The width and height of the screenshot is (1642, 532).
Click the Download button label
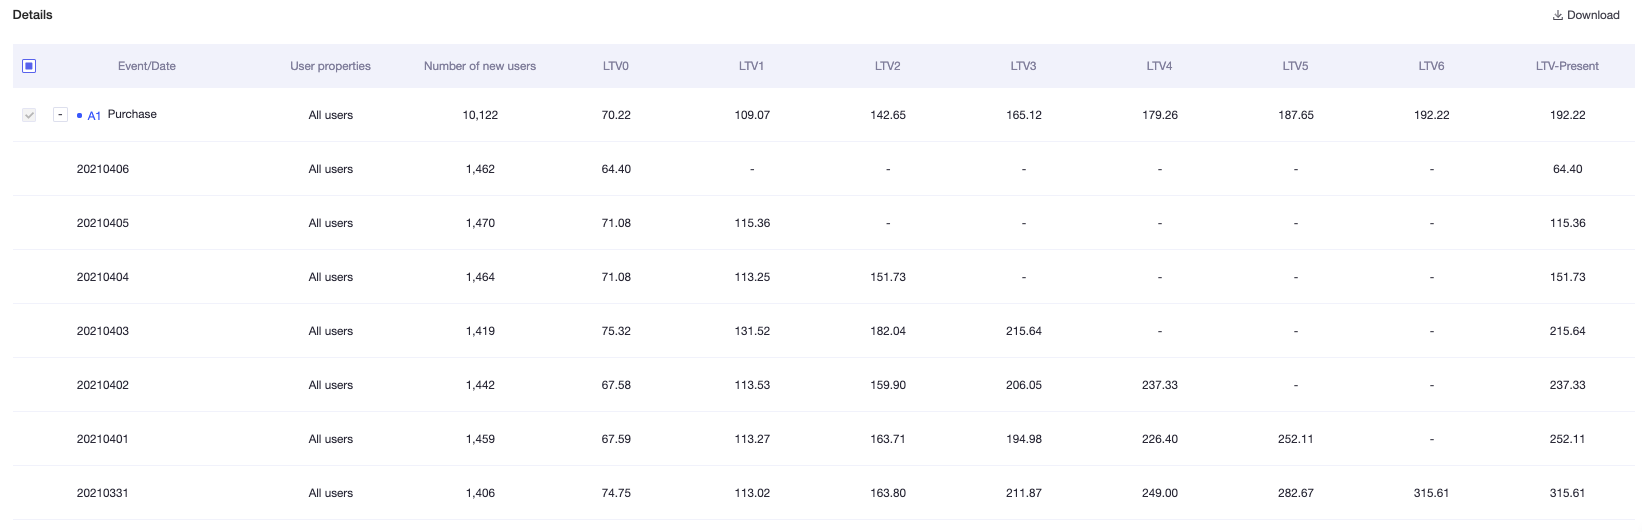pos(1593,15)
